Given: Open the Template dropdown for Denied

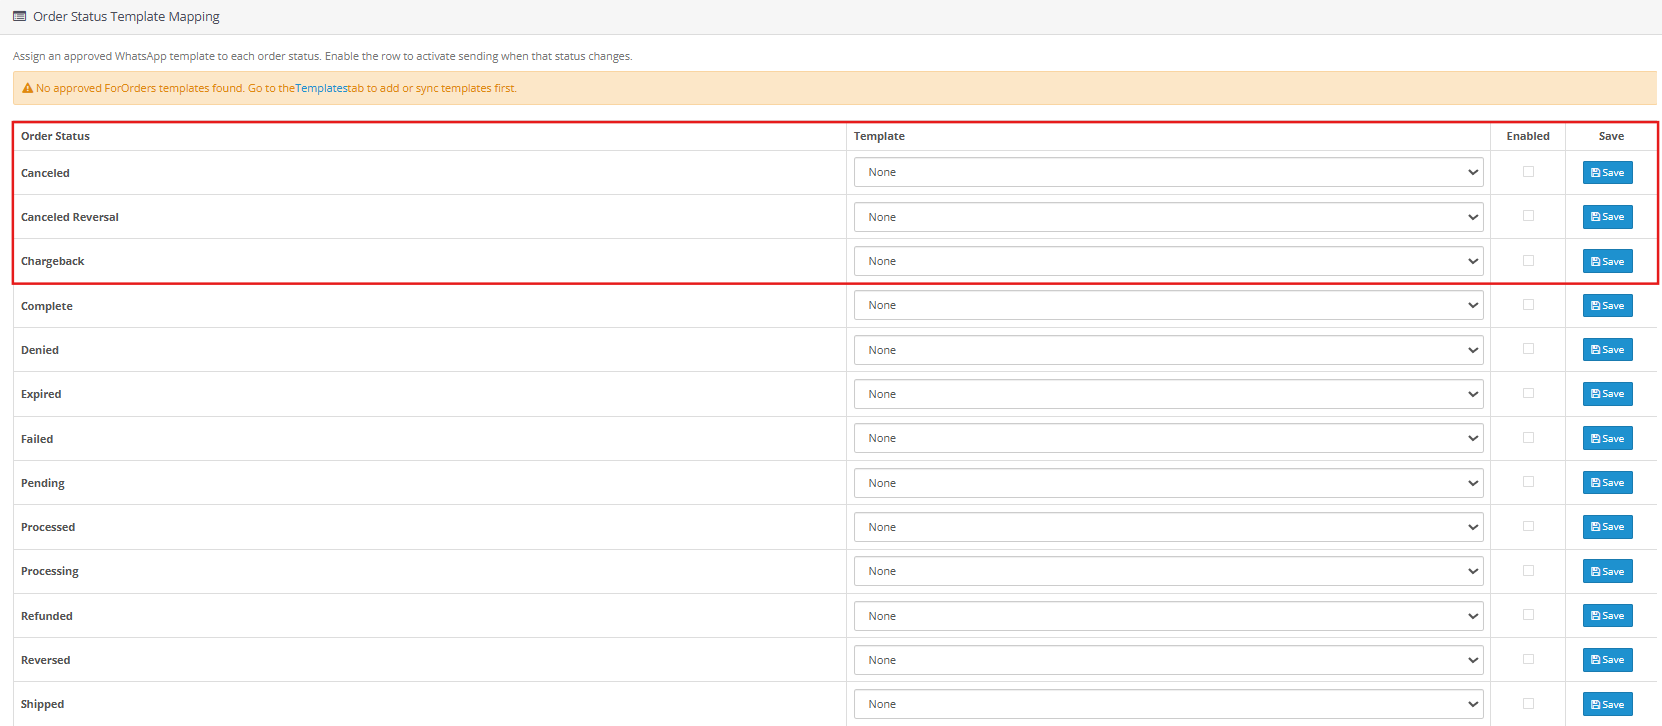Looking at the screenshot, I should point(1168,350).
